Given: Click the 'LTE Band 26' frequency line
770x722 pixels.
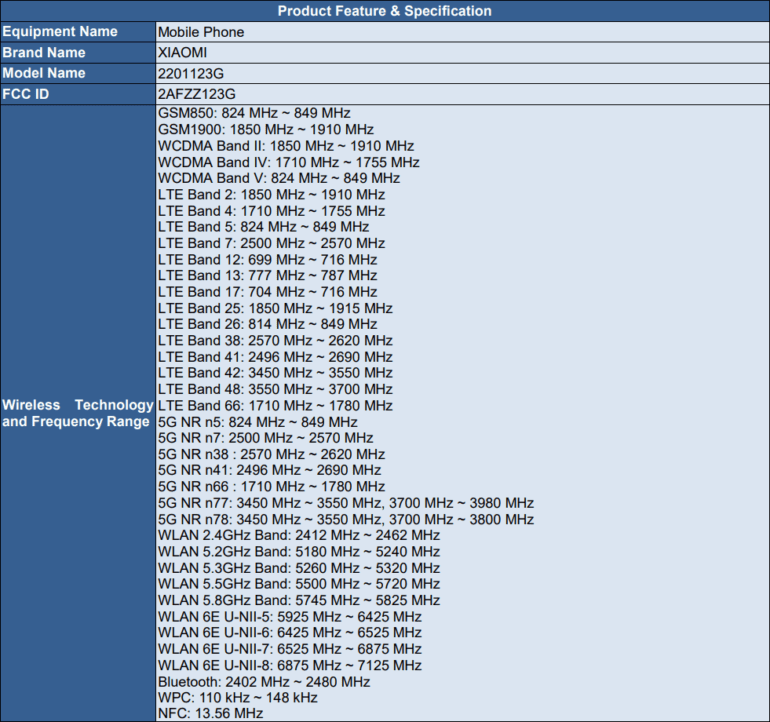Looking at the screenshot, I should coord(267,324).
